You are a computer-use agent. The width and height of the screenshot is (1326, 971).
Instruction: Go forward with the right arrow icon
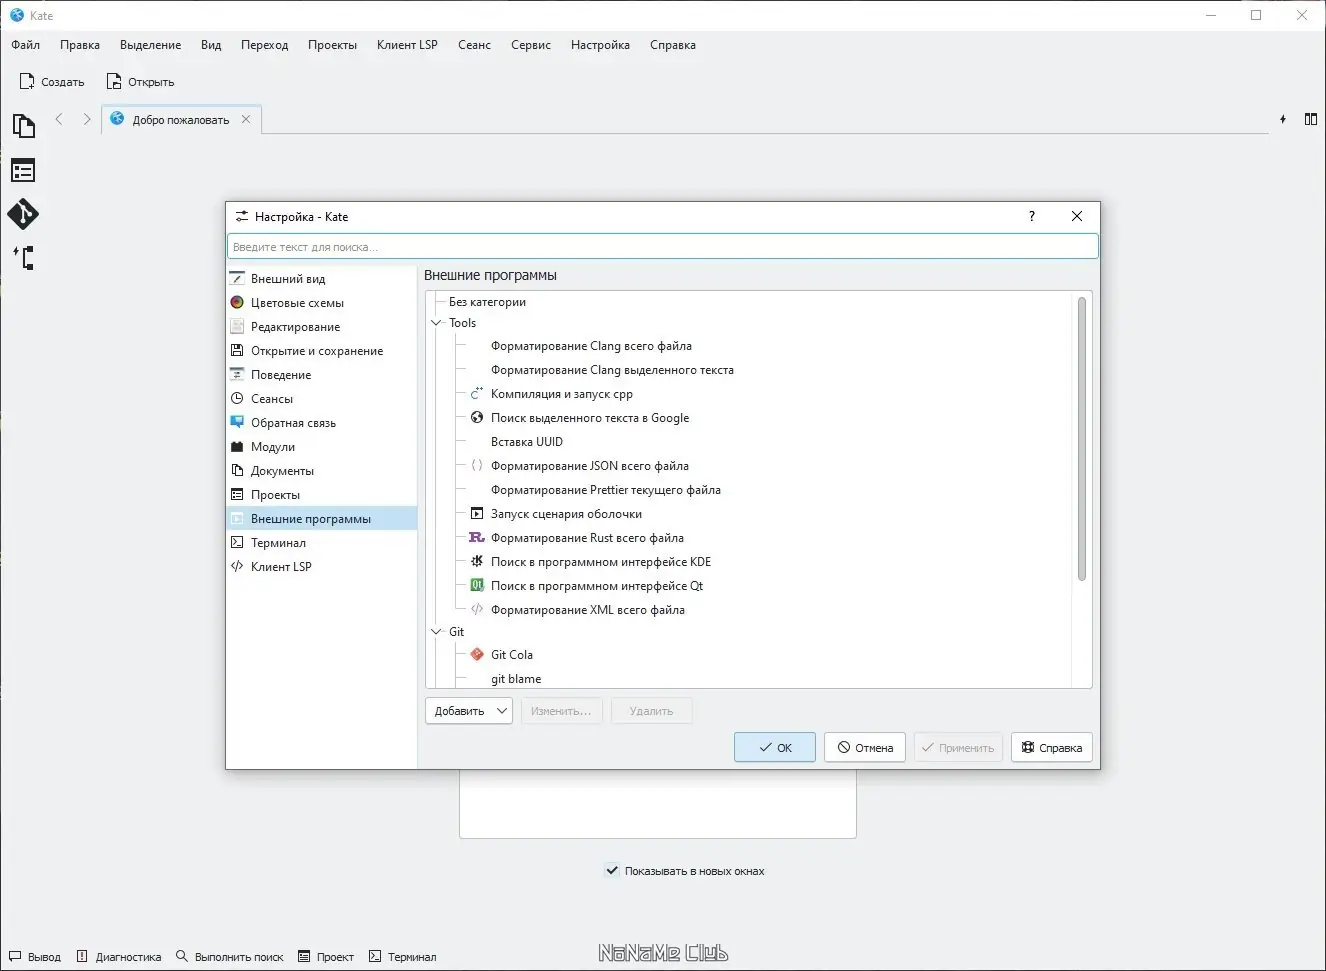click(87, 119)
